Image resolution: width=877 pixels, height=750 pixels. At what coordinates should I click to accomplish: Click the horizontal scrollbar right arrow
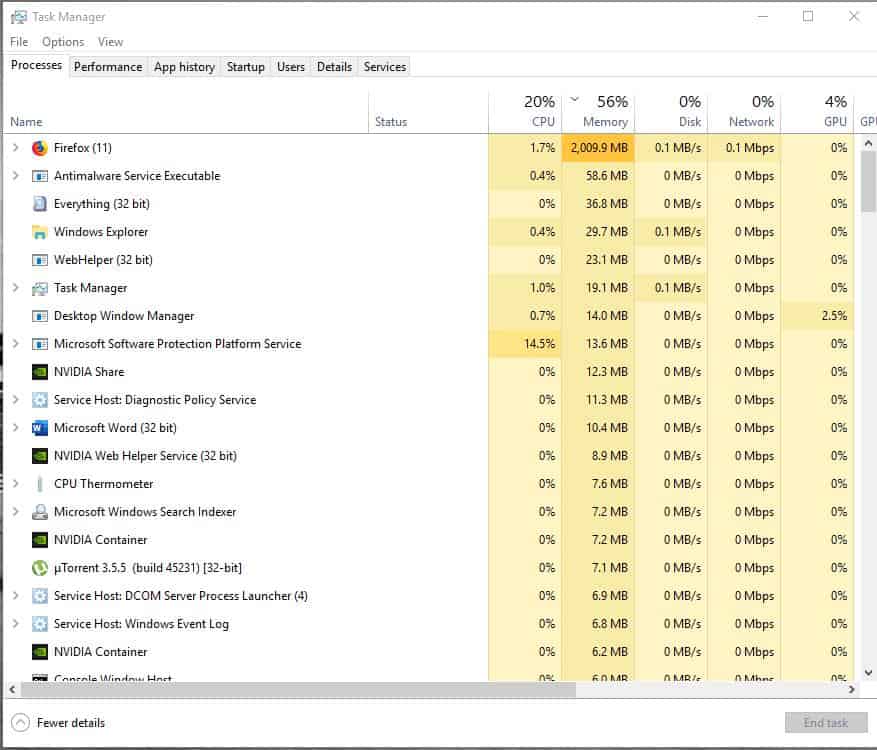tap(851, 690)
